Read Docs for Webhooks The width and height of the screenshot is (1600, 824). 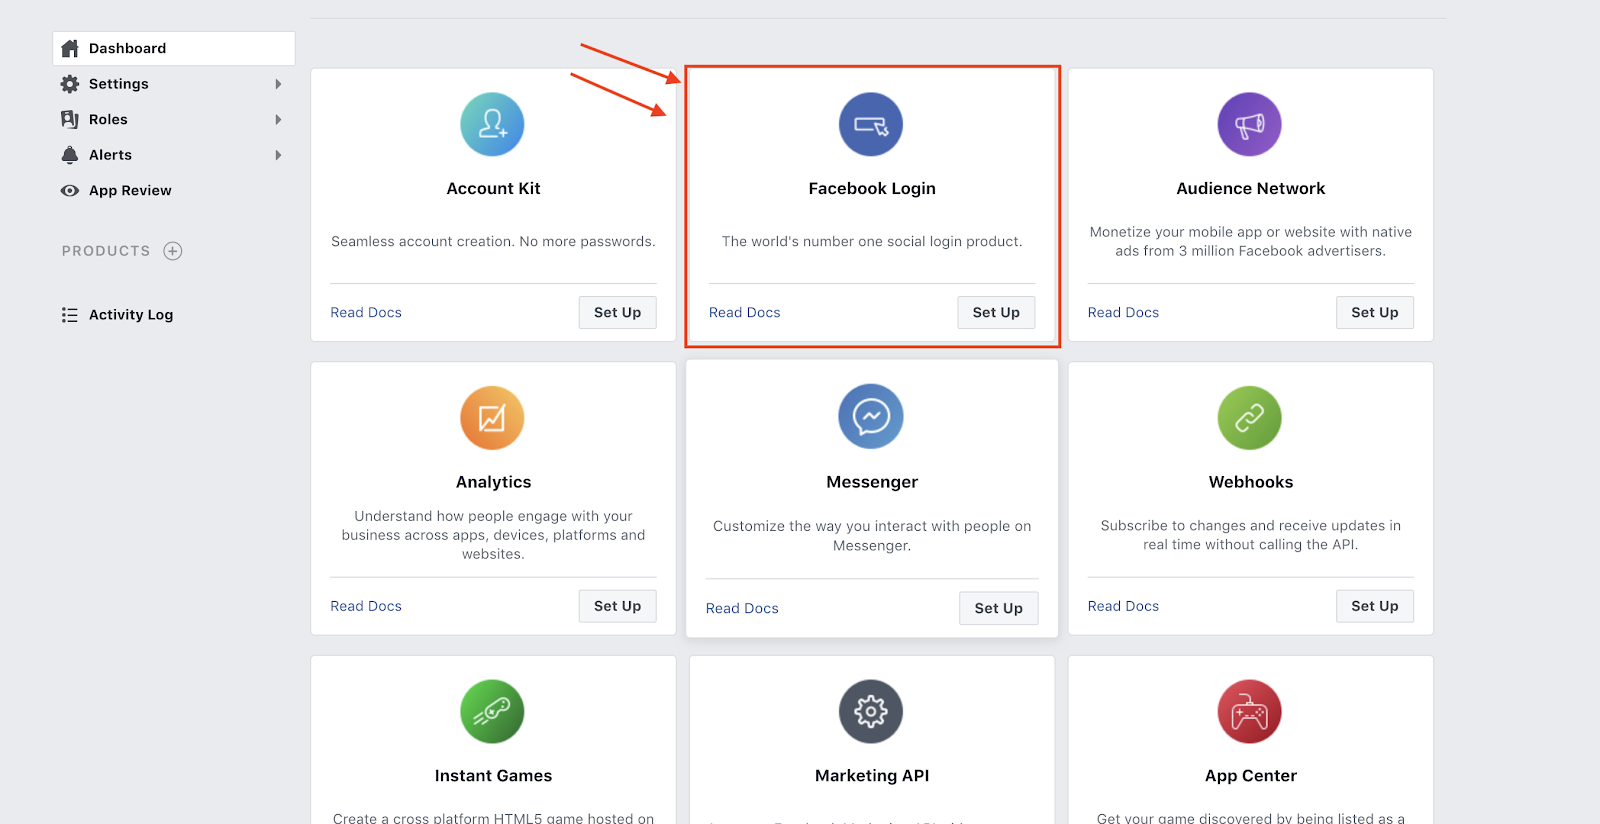coord(1123,606)
